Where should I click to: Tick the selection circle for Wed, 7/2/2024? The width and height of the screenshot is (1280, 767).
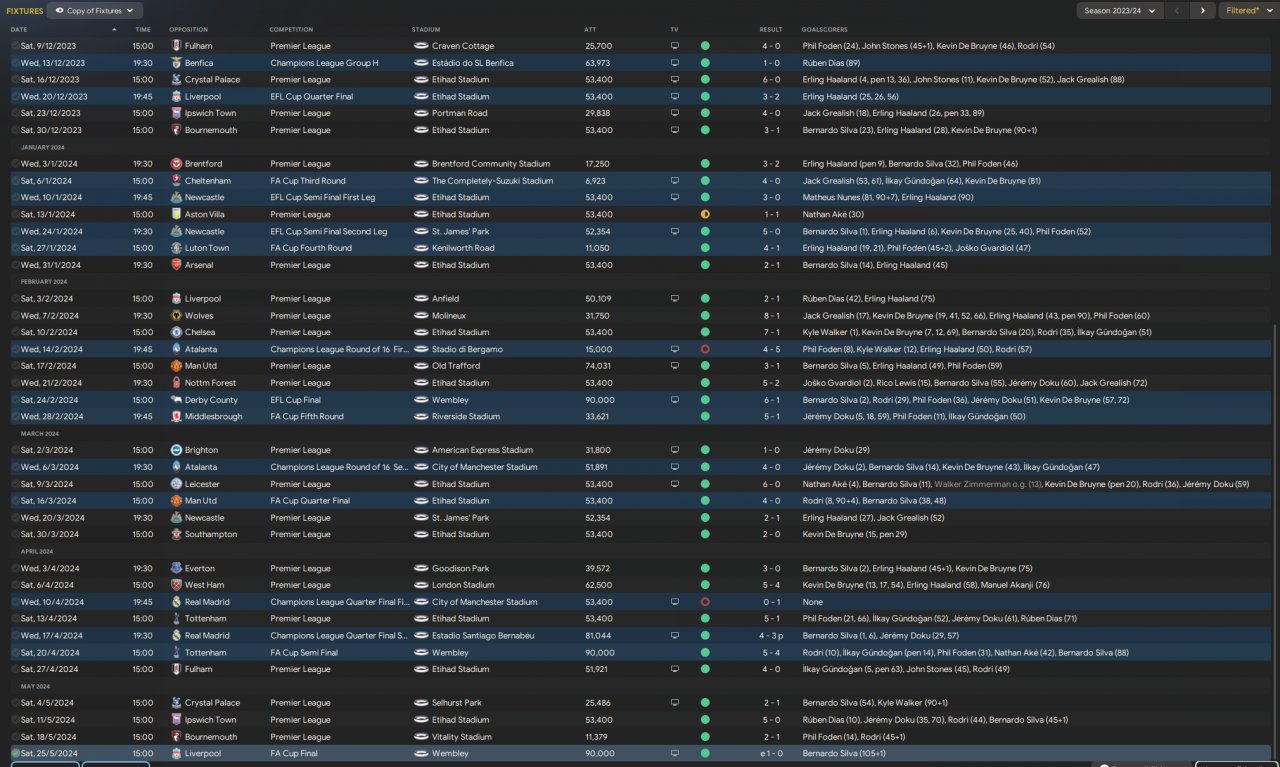15,316
